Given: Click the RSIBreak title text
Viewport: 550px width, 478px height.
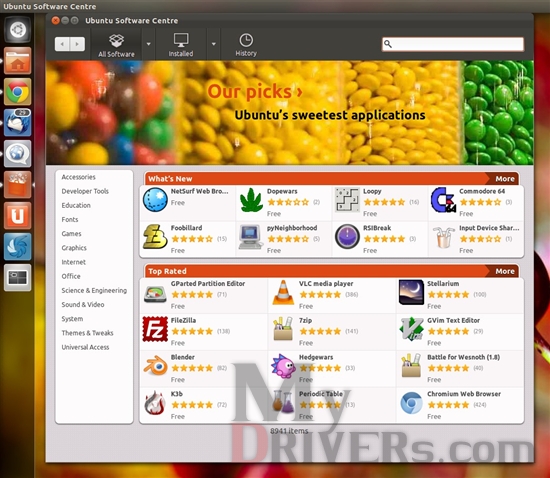Looking at the screenshot, I should point(377,228).
